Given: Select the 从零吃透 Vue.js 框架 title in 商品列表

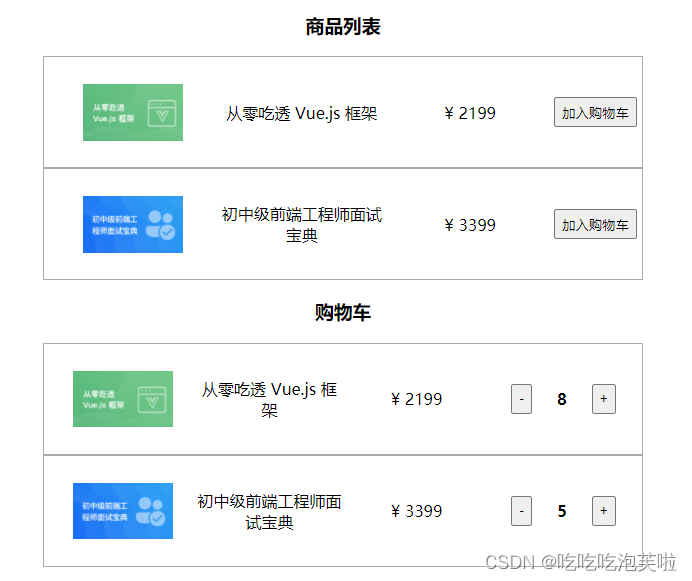Looking at the screenshot, I should pyautogui.click(x=301, y=113).
